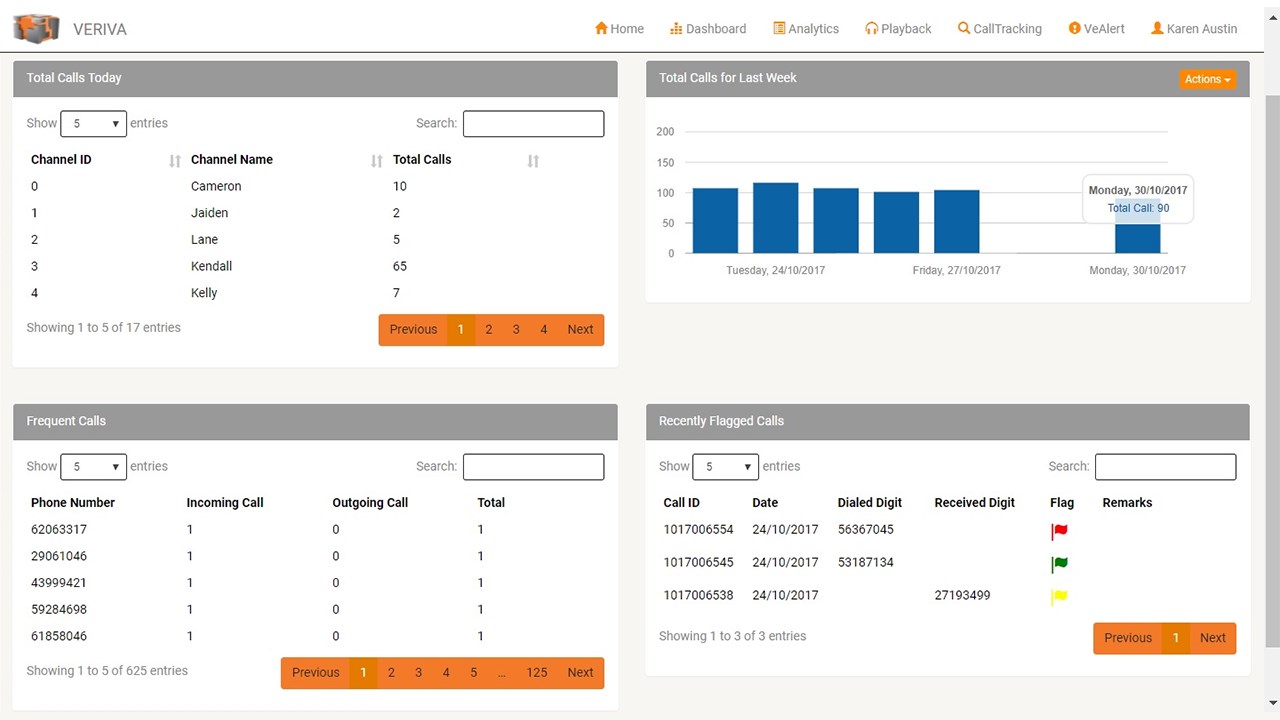The height and width of the screenshot is (720, 1280).
Task: Go to CallTracking in navigation
Action: point(1000,29)
